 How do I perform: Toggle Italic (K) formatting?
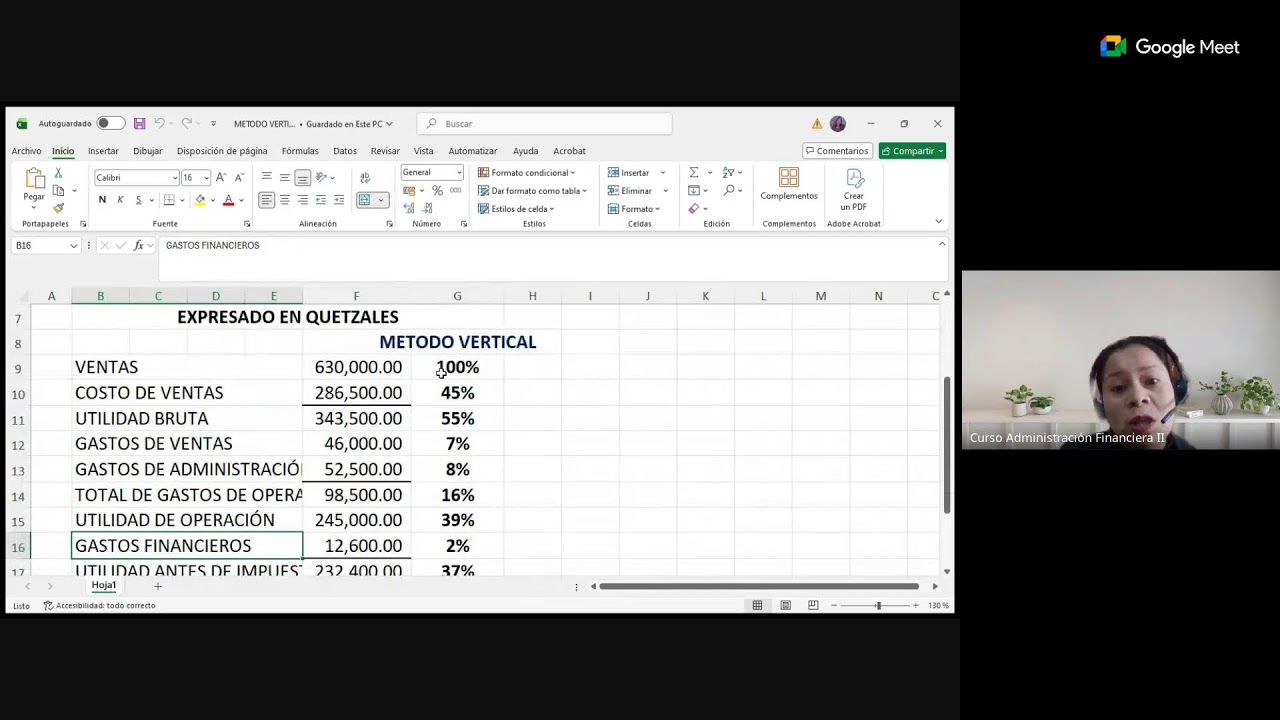click(x=120, y=200)
